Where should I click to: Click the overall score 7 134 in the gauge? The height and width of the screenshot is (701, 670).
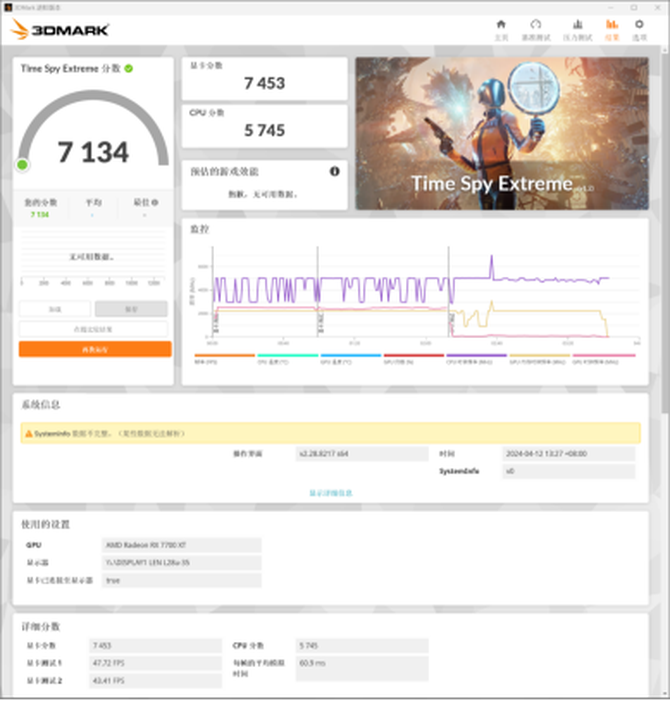(93, 152)
